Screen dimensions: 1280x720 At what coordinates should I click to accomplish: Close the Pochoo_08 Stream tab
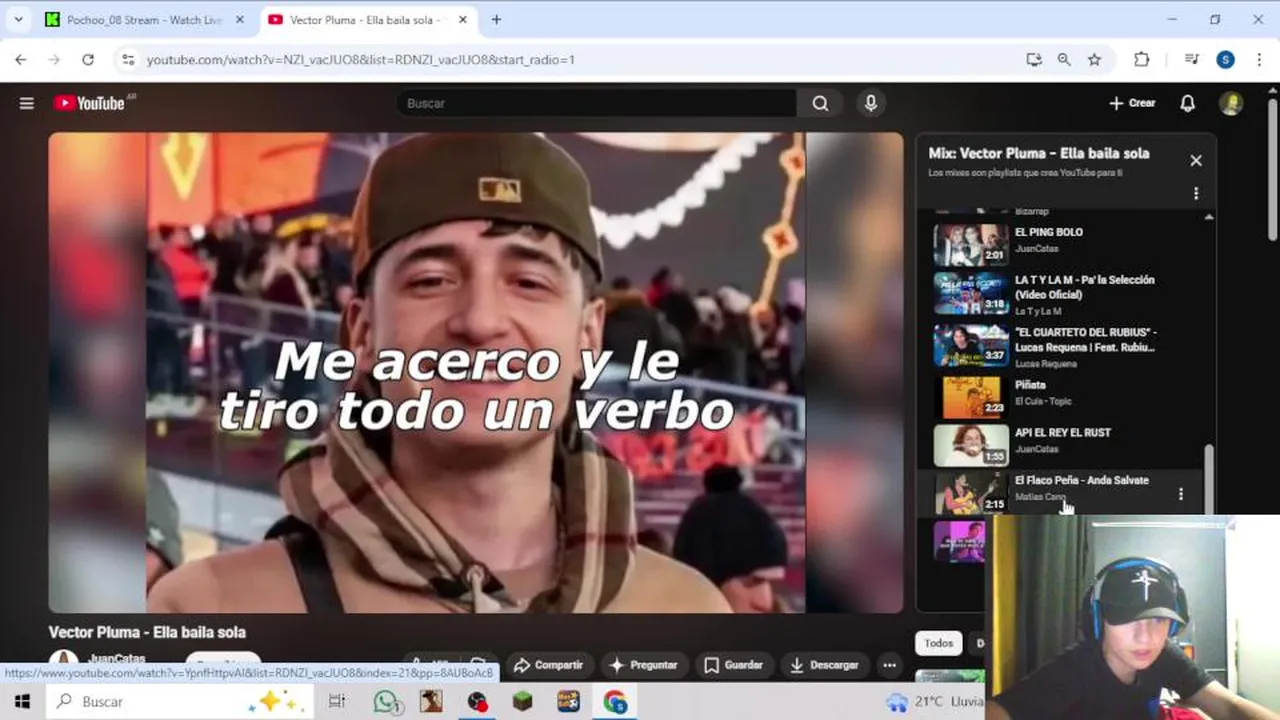240,19
